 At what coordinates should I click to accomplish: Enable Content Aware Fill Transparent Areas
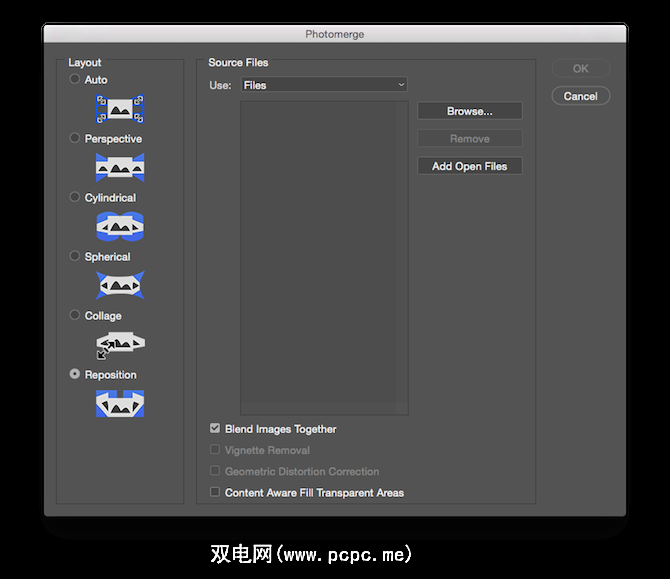pos(215,492)
